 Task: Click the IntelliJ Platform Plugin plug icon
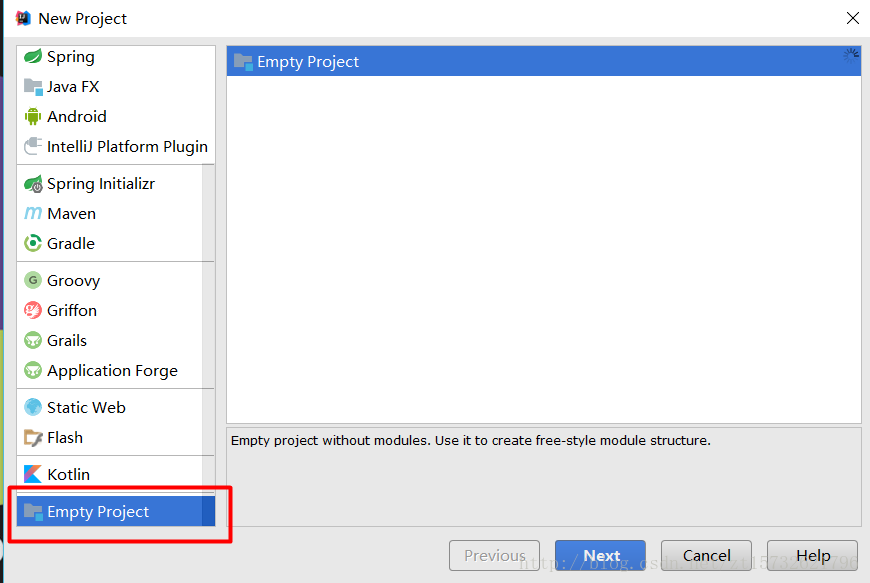click(x=33, y=146)
